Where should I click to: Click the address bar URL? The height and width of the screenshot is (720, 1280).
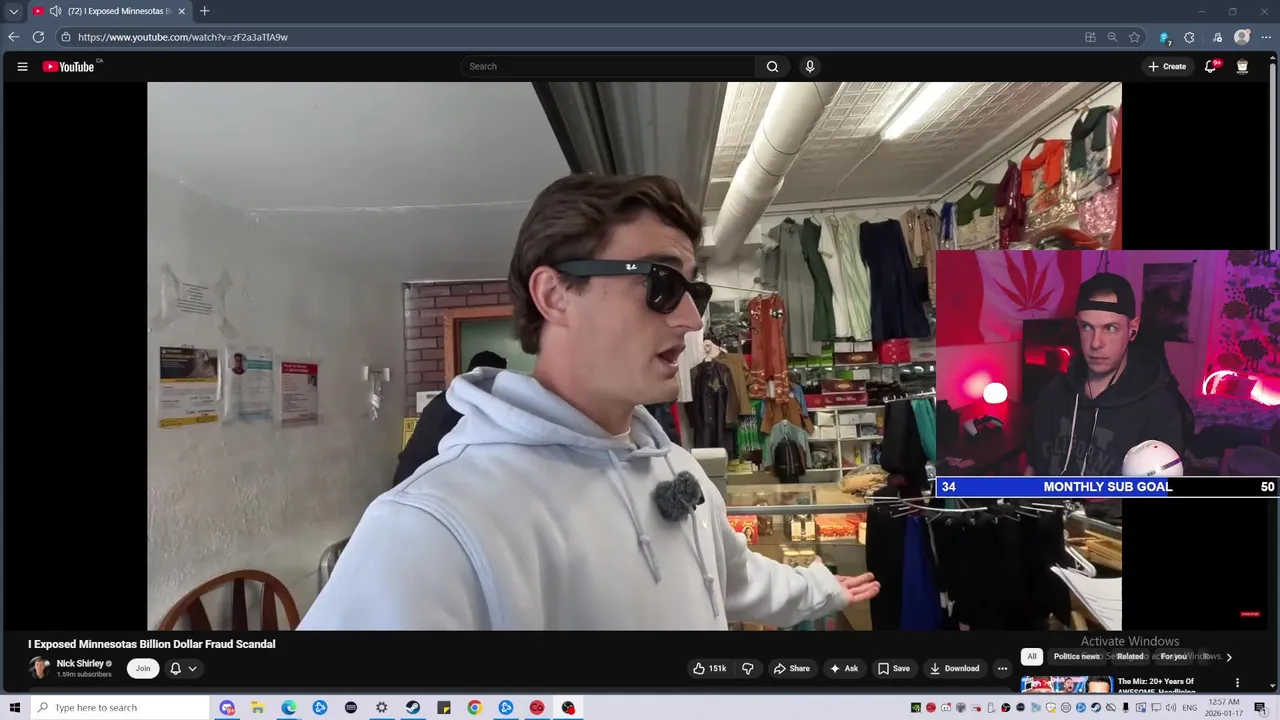(x=182, y=37)
